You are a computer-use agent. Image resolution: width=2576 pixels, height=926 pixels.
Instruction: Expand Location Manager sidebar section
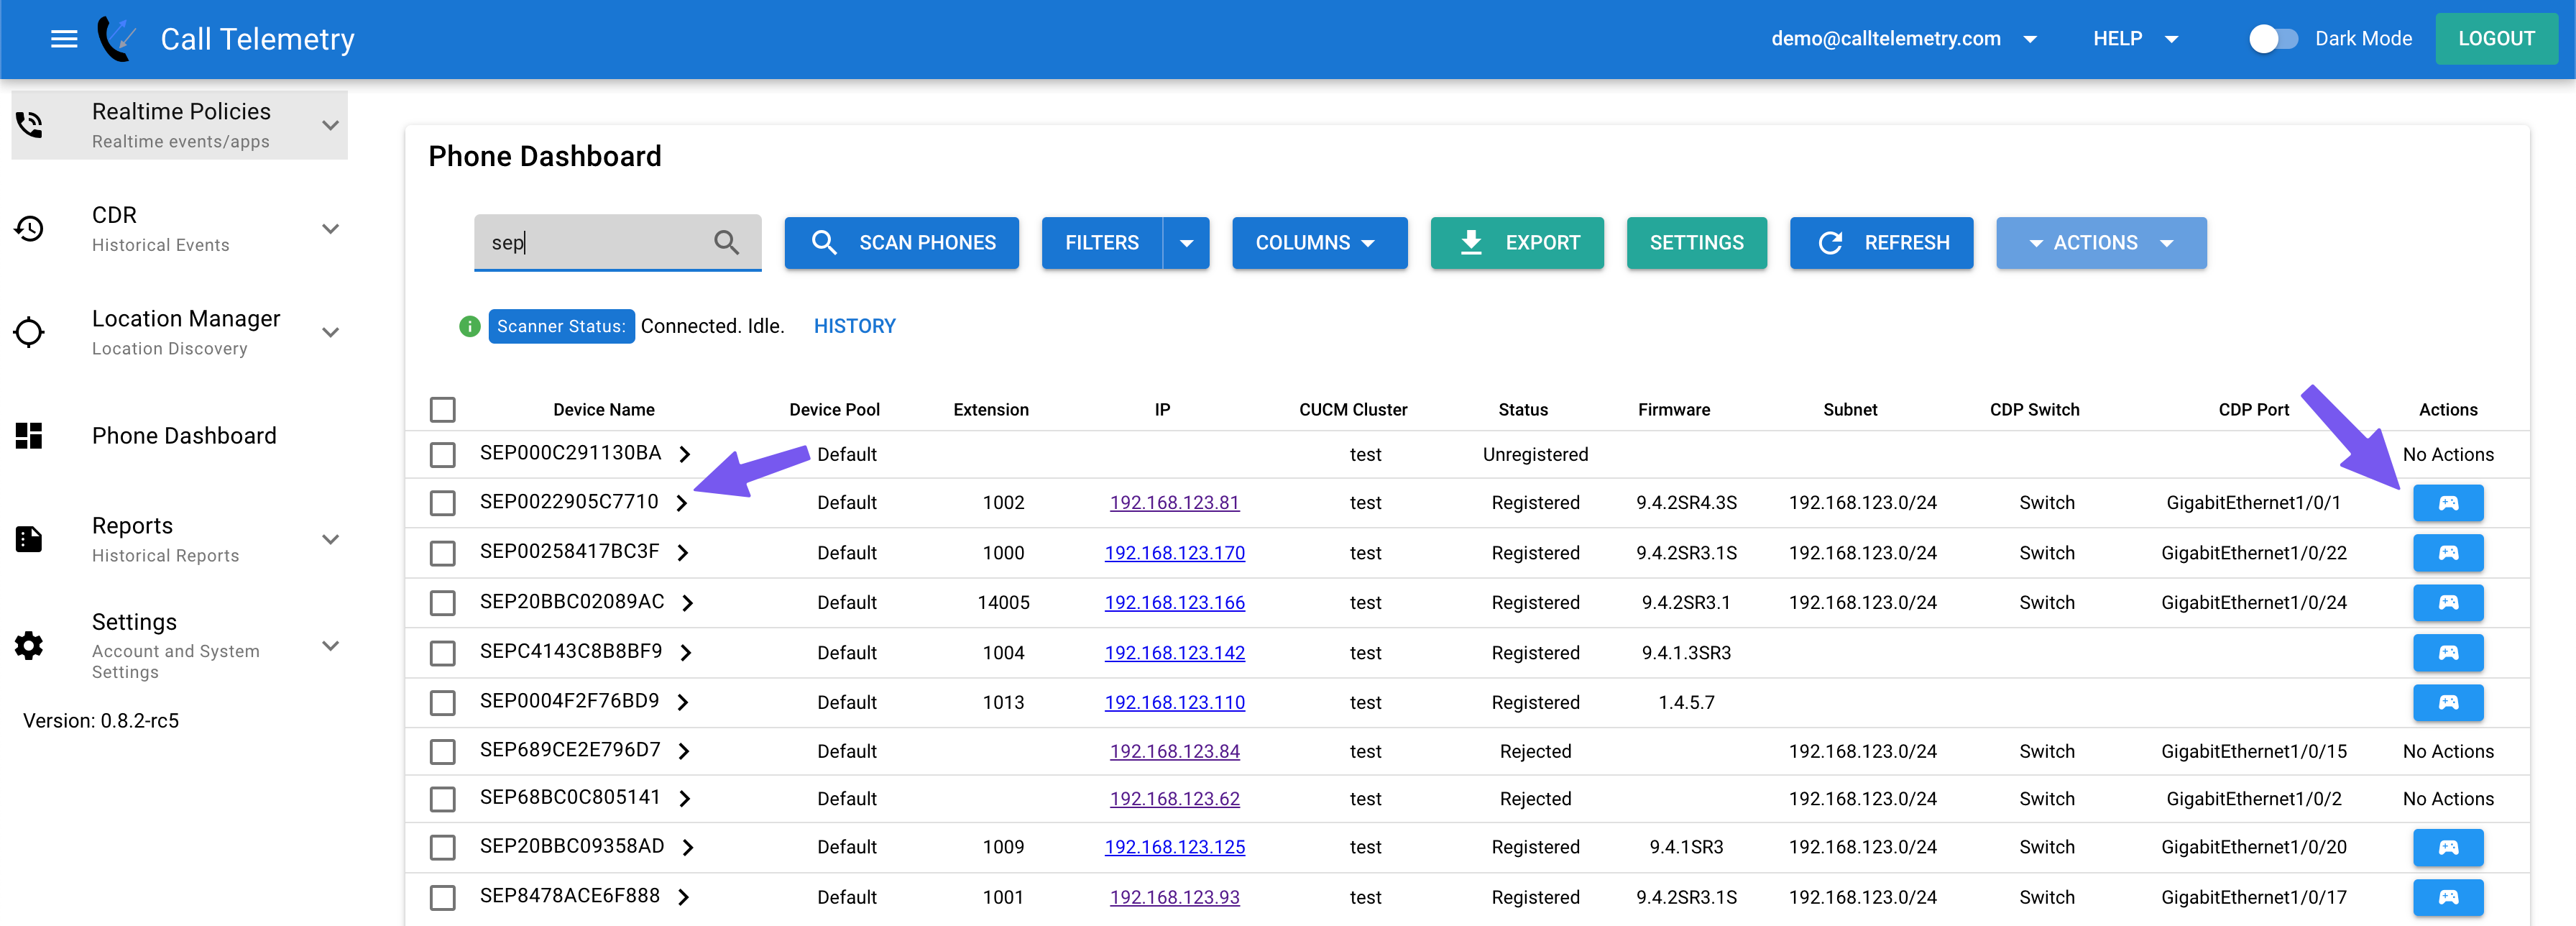(331, 332)
